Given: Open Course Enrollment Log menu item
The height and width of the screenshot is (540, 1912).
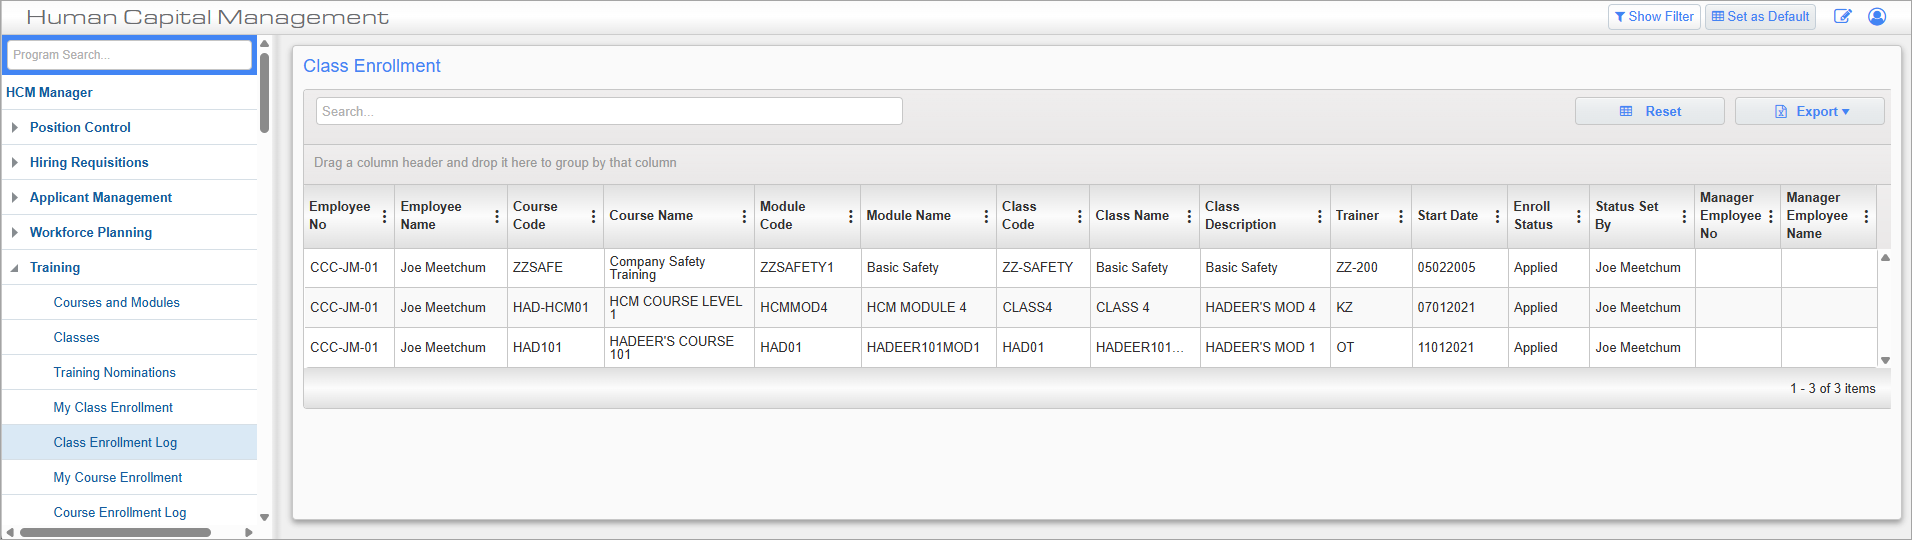Looking at the screenshot, I should (120, 512).
